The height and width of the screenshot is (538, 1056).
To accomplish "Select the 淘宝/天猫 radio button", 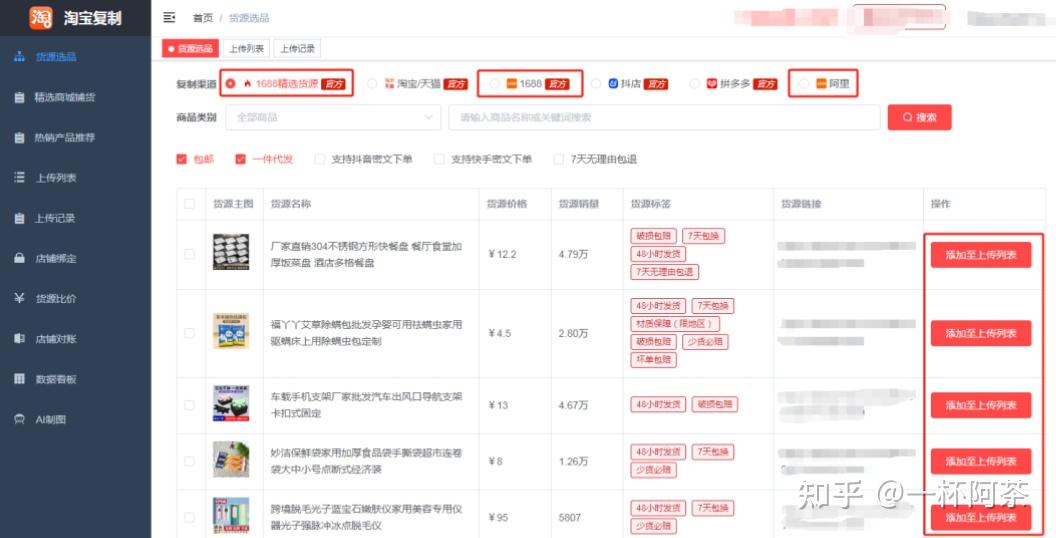I will [x=372, y=83].
